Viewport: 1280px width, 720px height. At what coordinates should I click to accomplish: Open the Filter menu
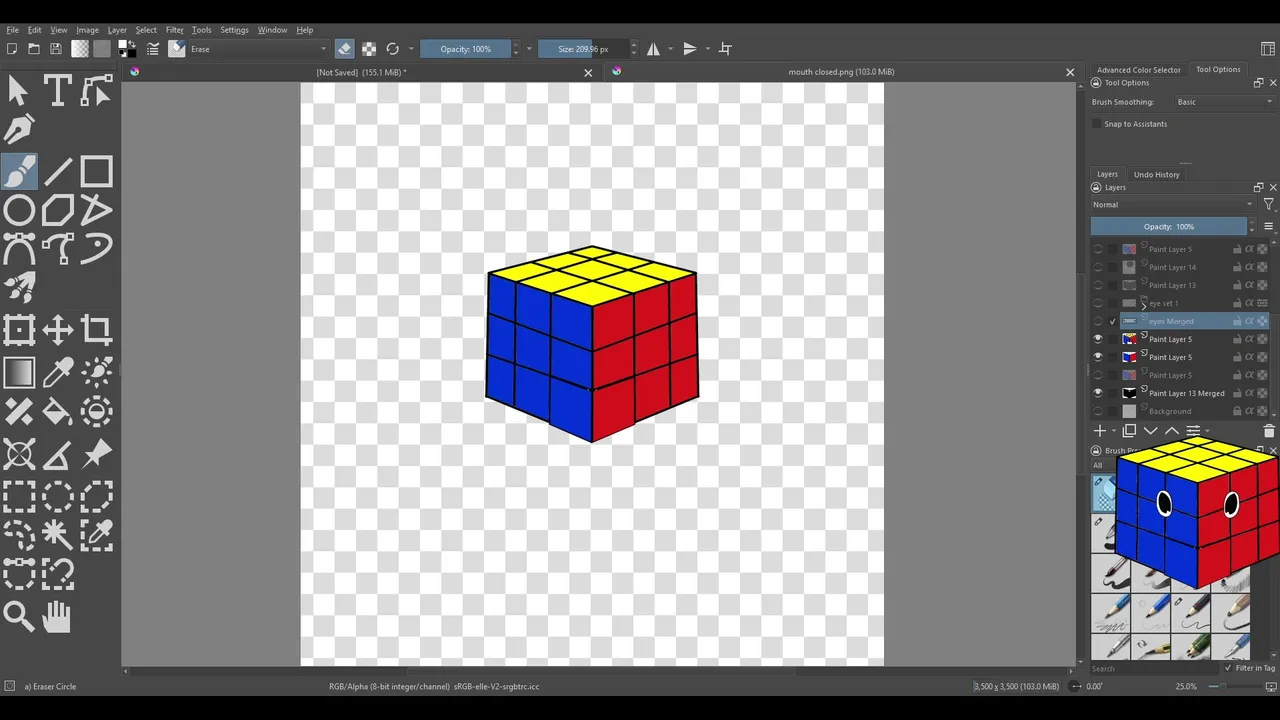click(x=174, y=30)
